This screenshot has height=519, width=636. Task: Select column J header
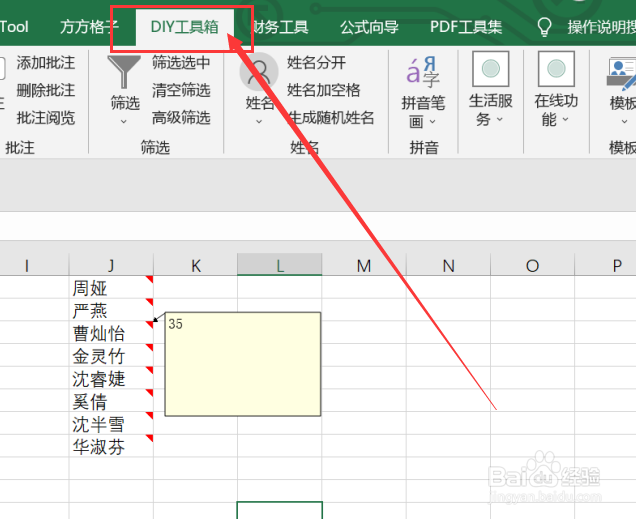111,266
